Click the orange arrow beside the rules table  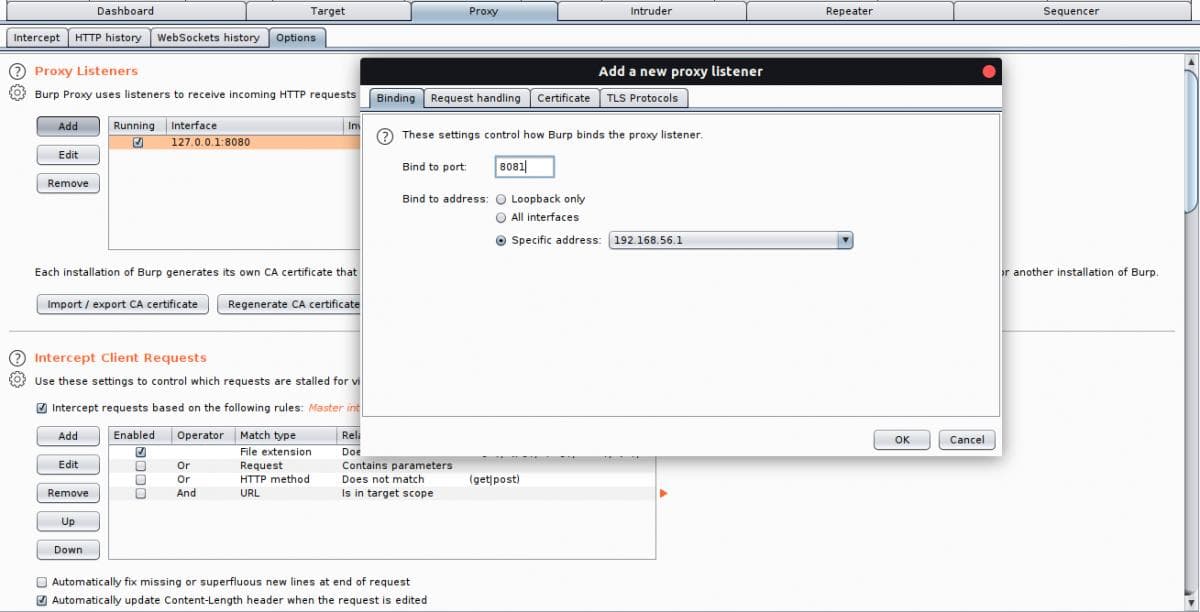tap(663, 493)
